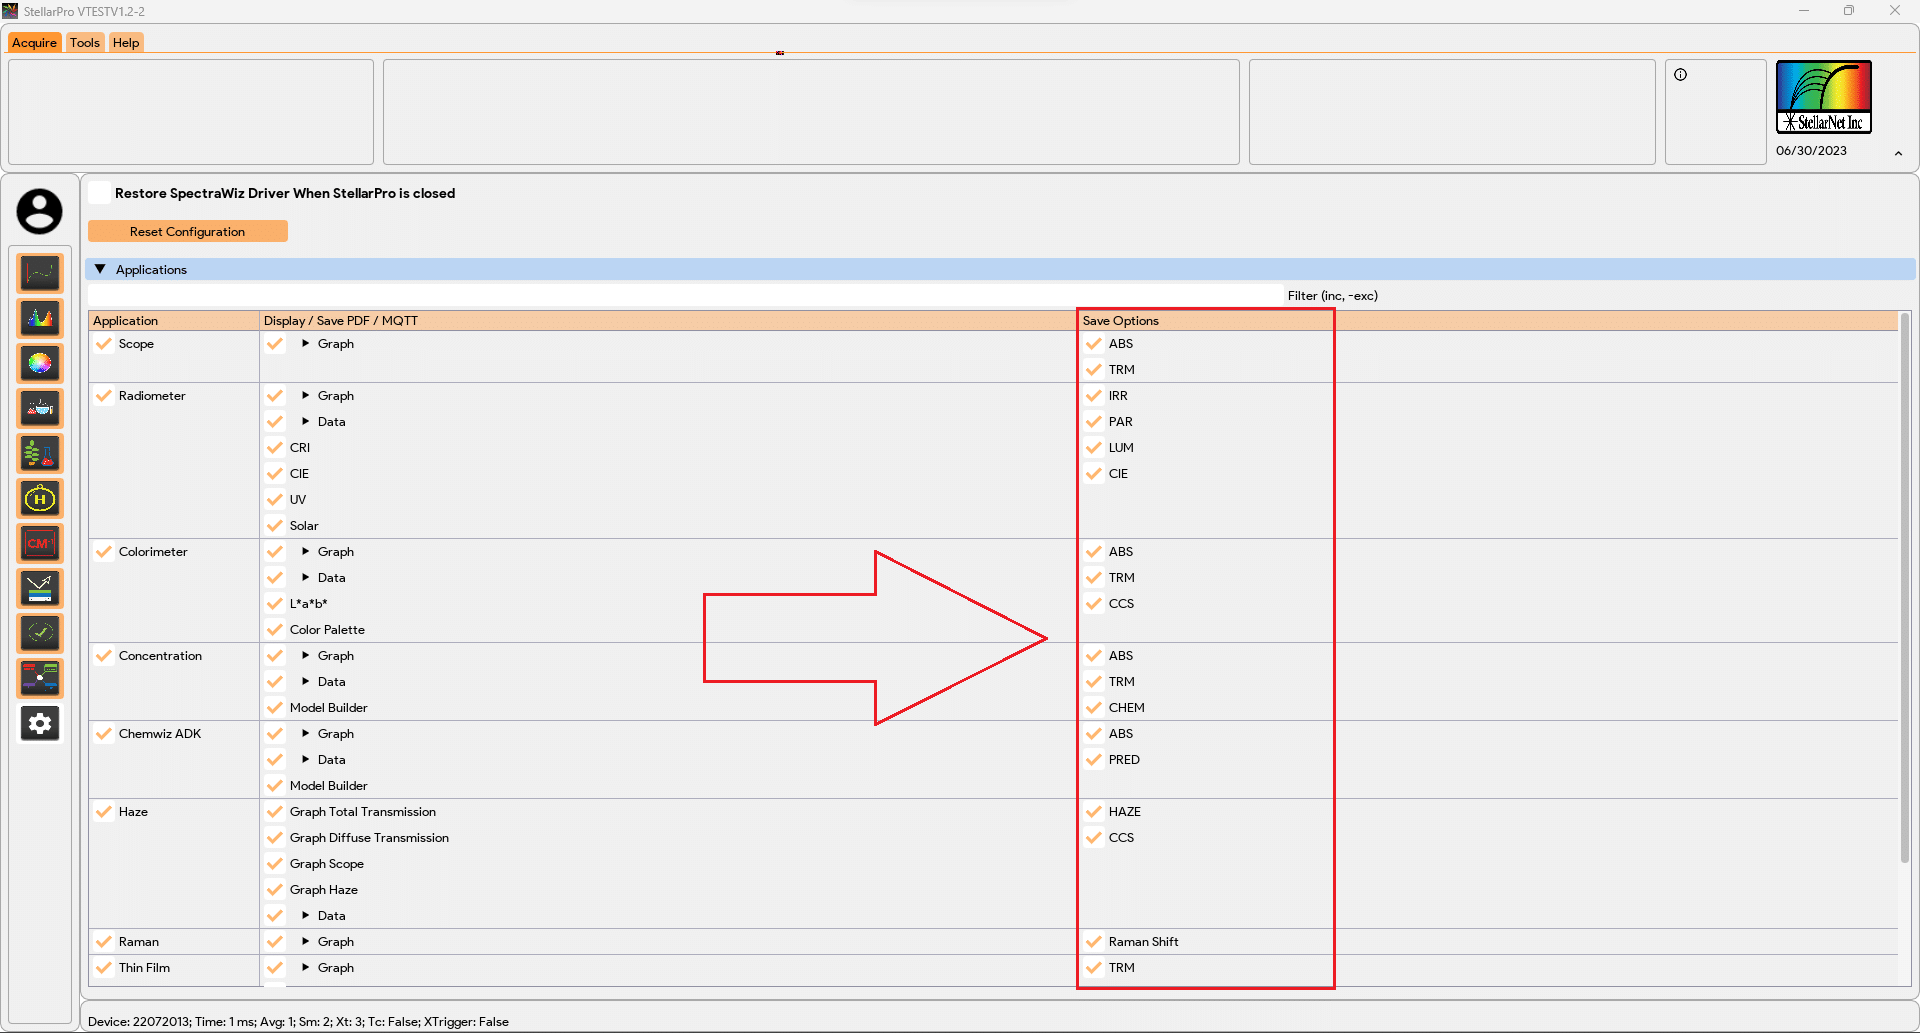Open the Help menu
The image size is (1920, 1033).
(126, 43)
